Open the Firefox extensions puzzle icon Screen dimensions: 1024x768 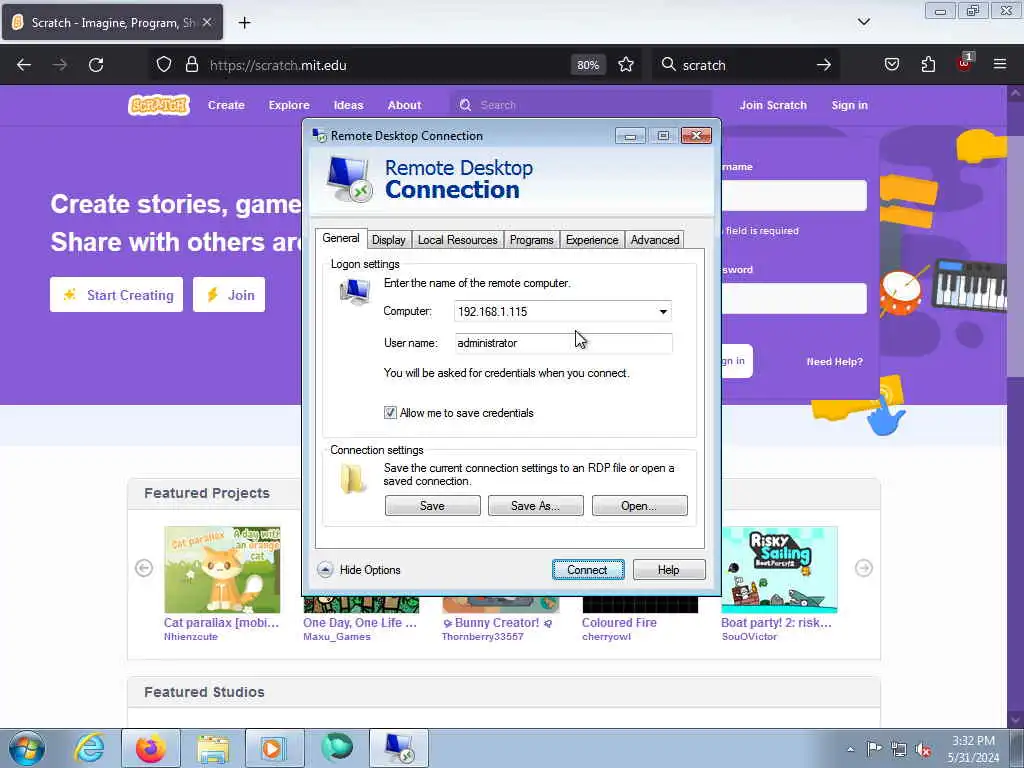point(929,65)
